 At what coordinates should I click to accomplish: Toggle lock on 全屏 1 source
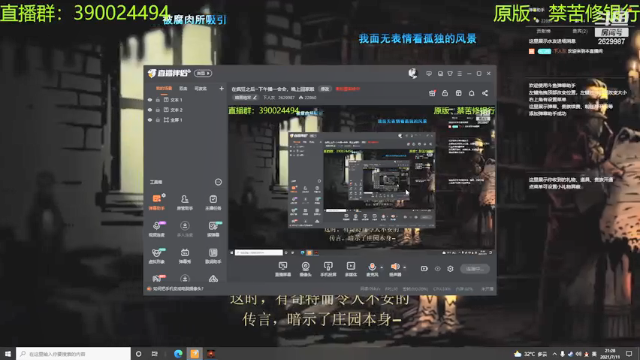click(158, 120)
